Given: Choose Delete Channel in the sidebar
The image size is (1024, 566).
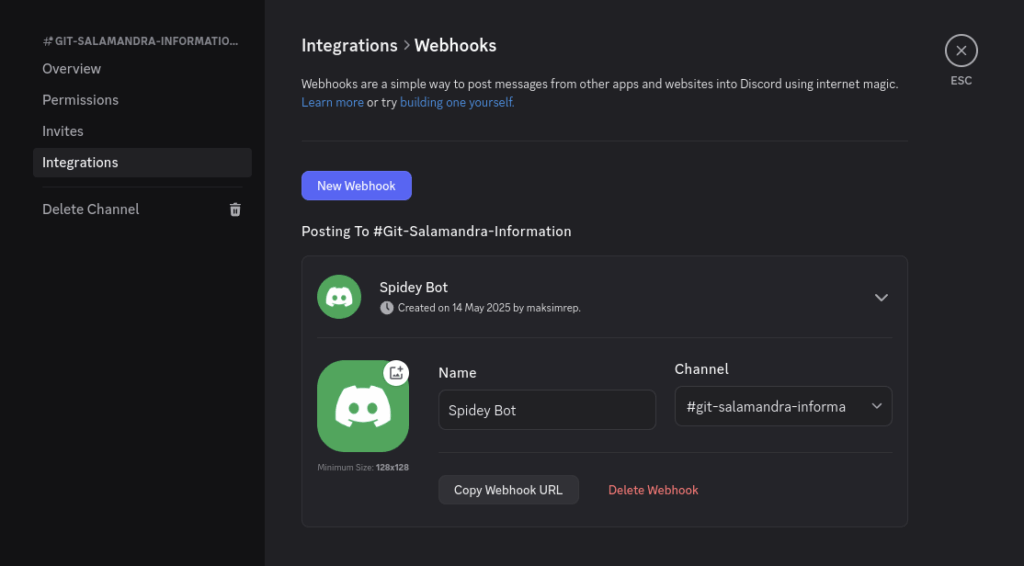Looking at the screenshot, I should [142, 210].
